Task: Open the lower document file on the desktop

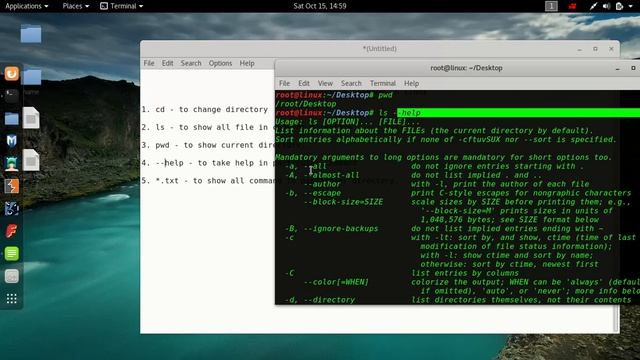Action: 31,160
